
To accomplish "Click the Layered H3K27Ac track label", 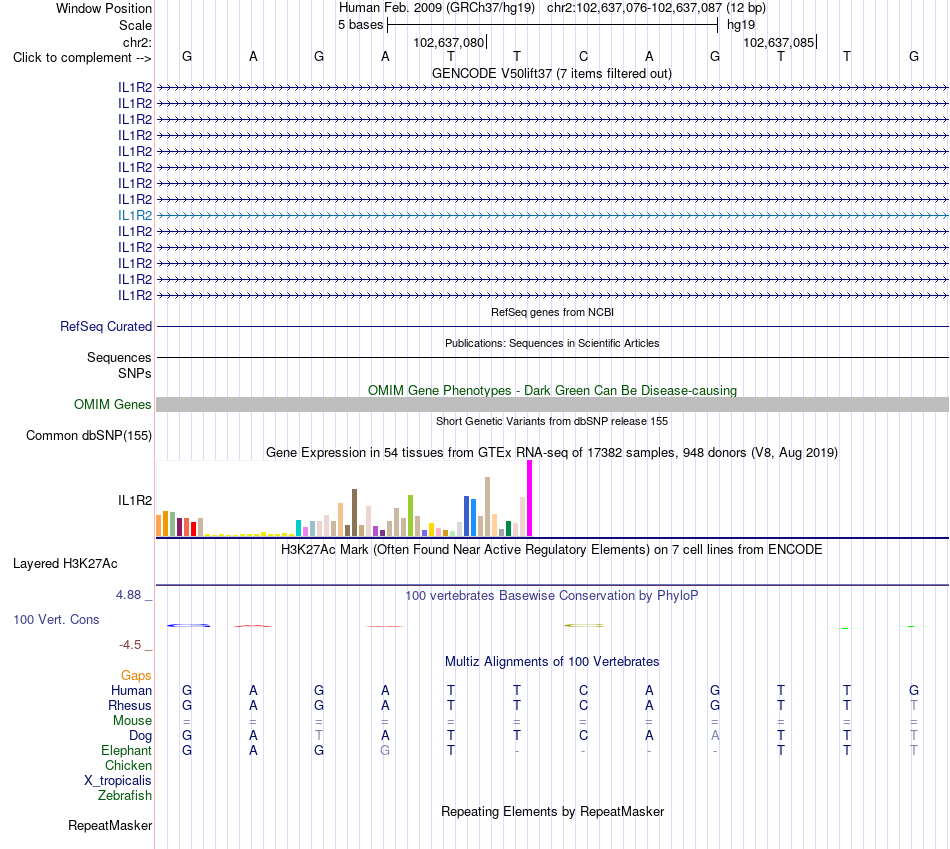I will coord(65,563).
